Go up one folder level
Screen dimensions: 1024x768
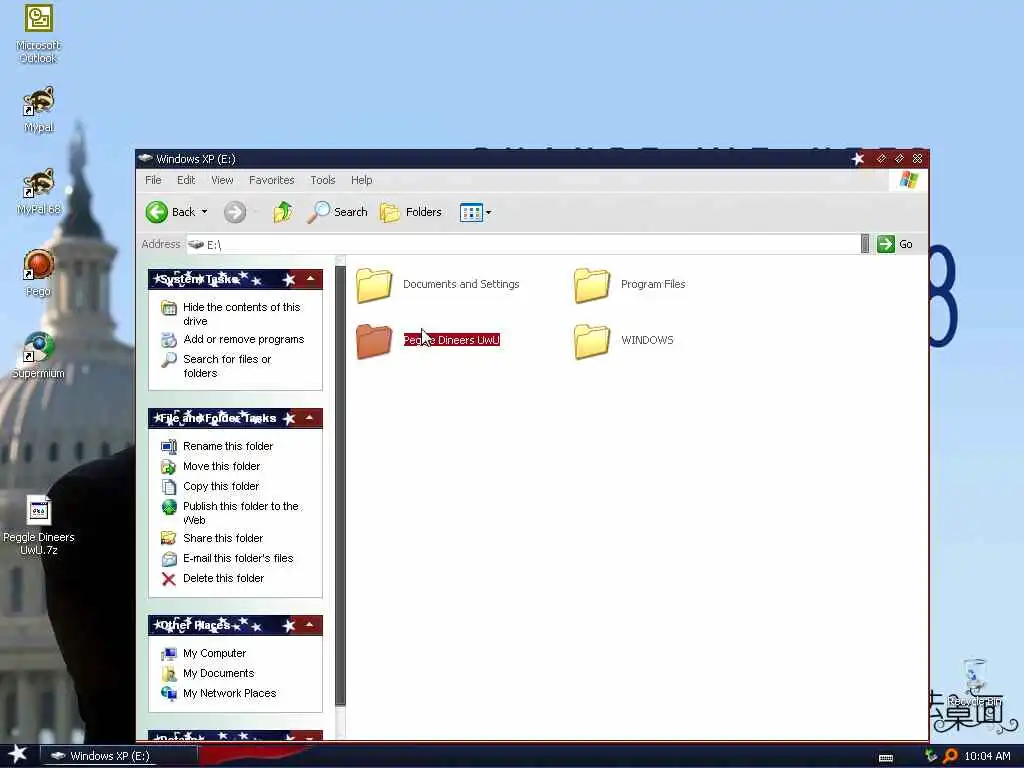click(x=283, y=212)
